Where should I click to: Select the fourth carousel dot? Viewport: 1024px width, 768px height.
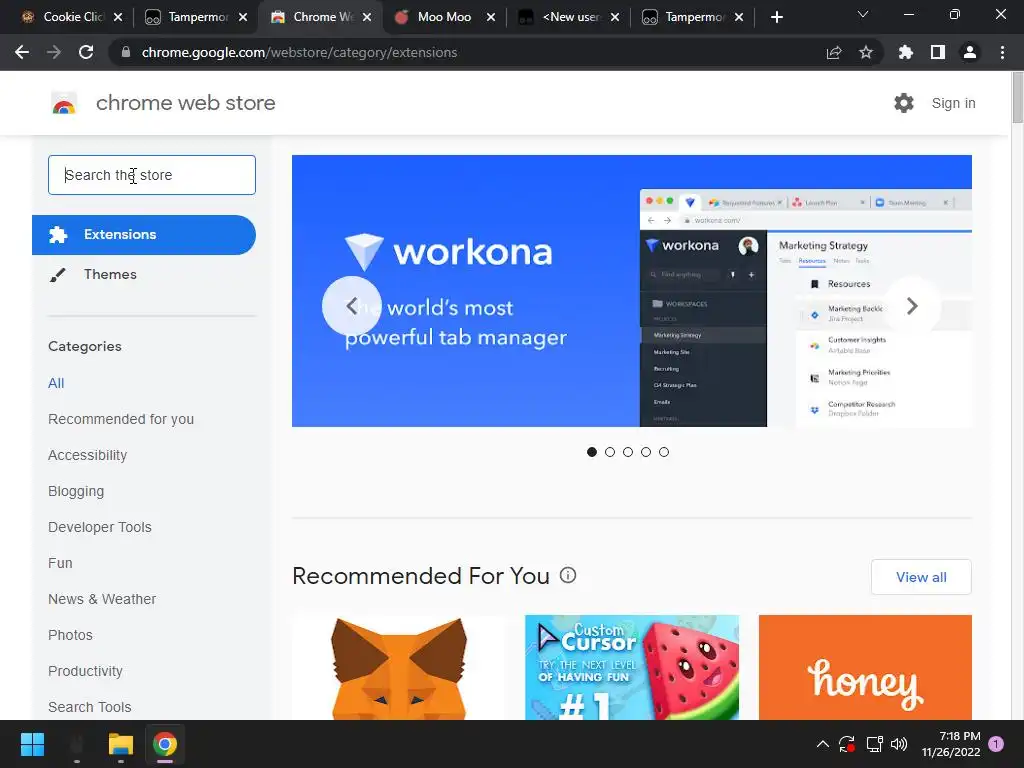click(646, 452)
